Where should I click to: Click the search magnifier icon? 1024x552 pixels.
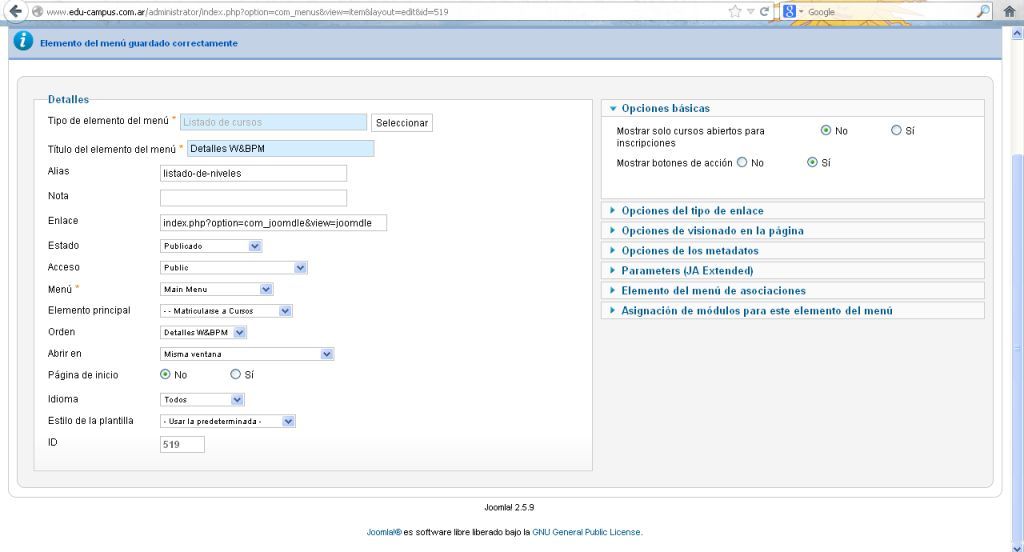click(983, 11)
